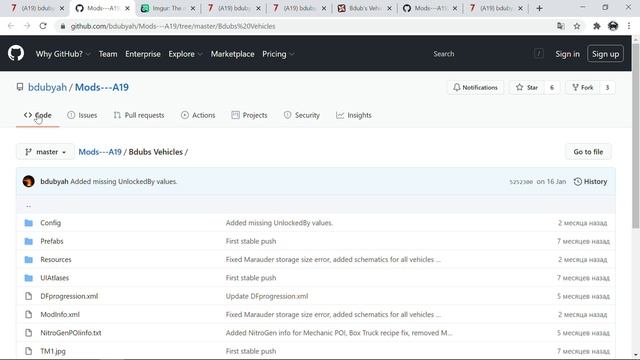Click the Go to file button
640x360 pixels.
coord(588,152)
